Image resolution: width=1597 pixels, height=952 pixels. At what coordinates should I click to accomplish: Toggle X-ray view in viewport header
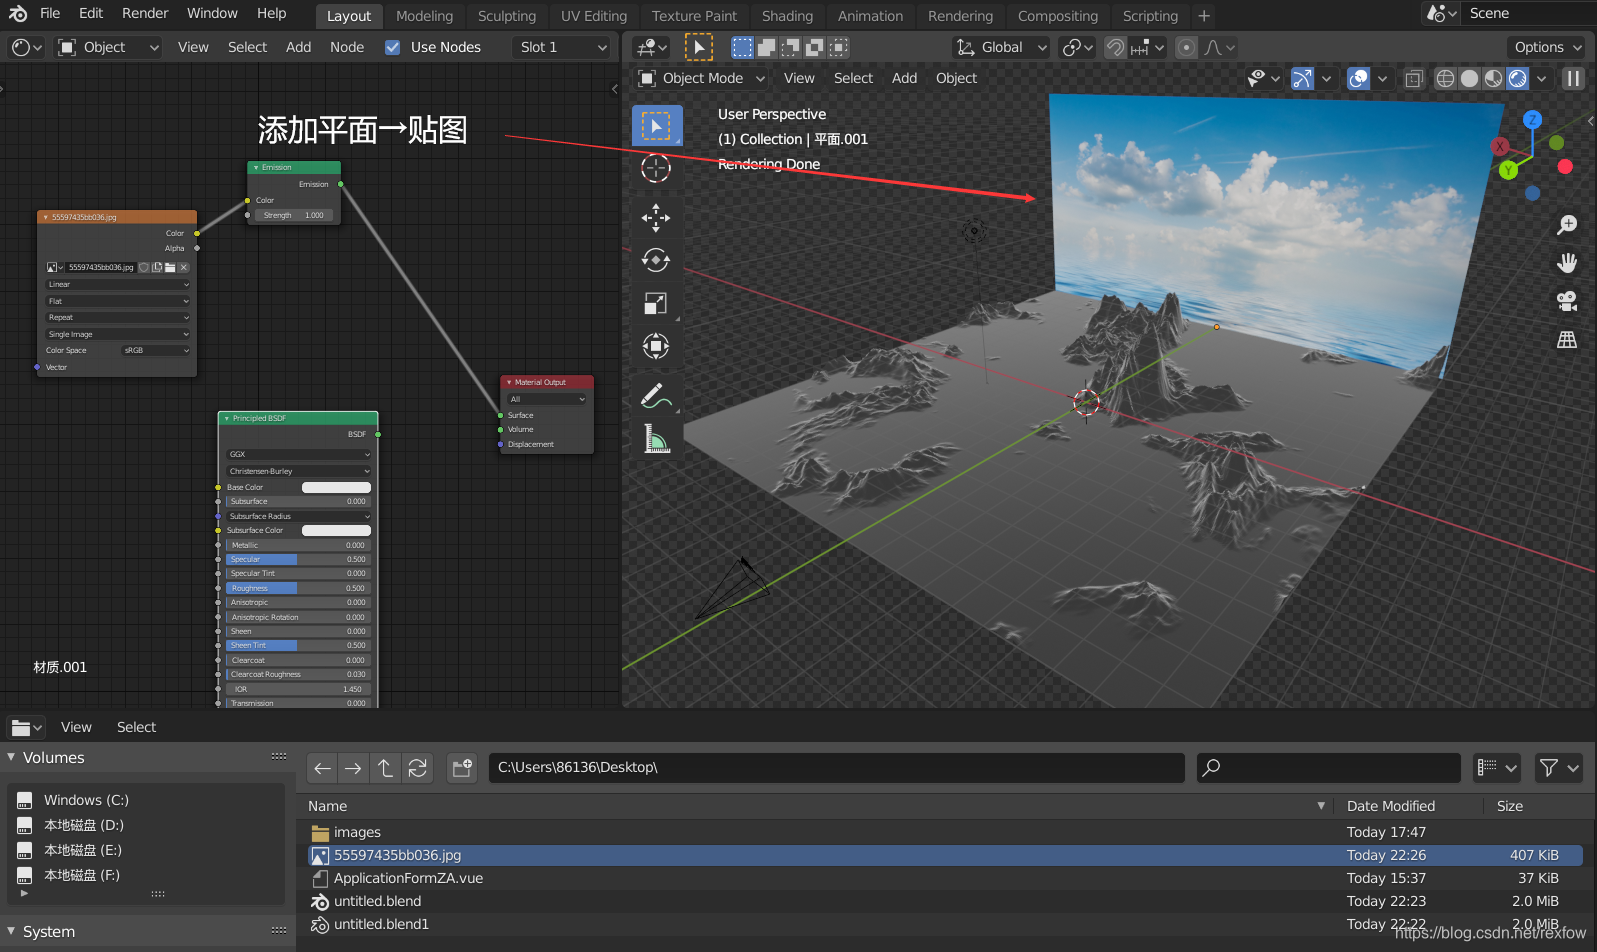click(x=1414, y=78)
